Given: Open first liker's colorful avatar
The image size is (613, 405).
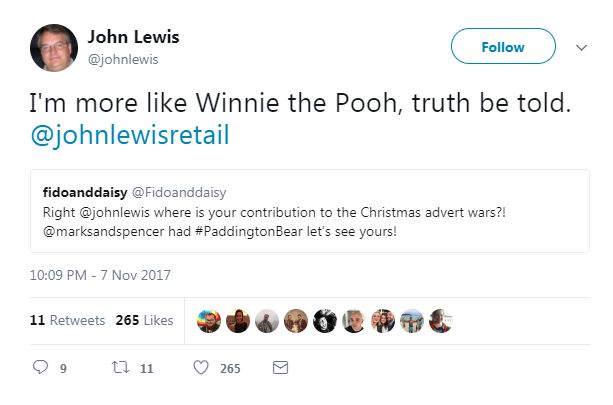Looking at the screenshot, I should [x=209, y=321].
